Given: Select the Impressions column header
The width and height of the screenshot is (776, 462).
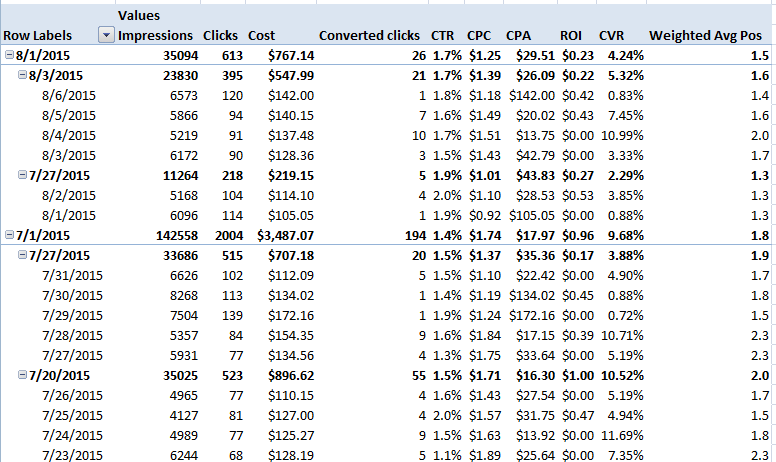Looking at the screenshot, I should (155, 36).
